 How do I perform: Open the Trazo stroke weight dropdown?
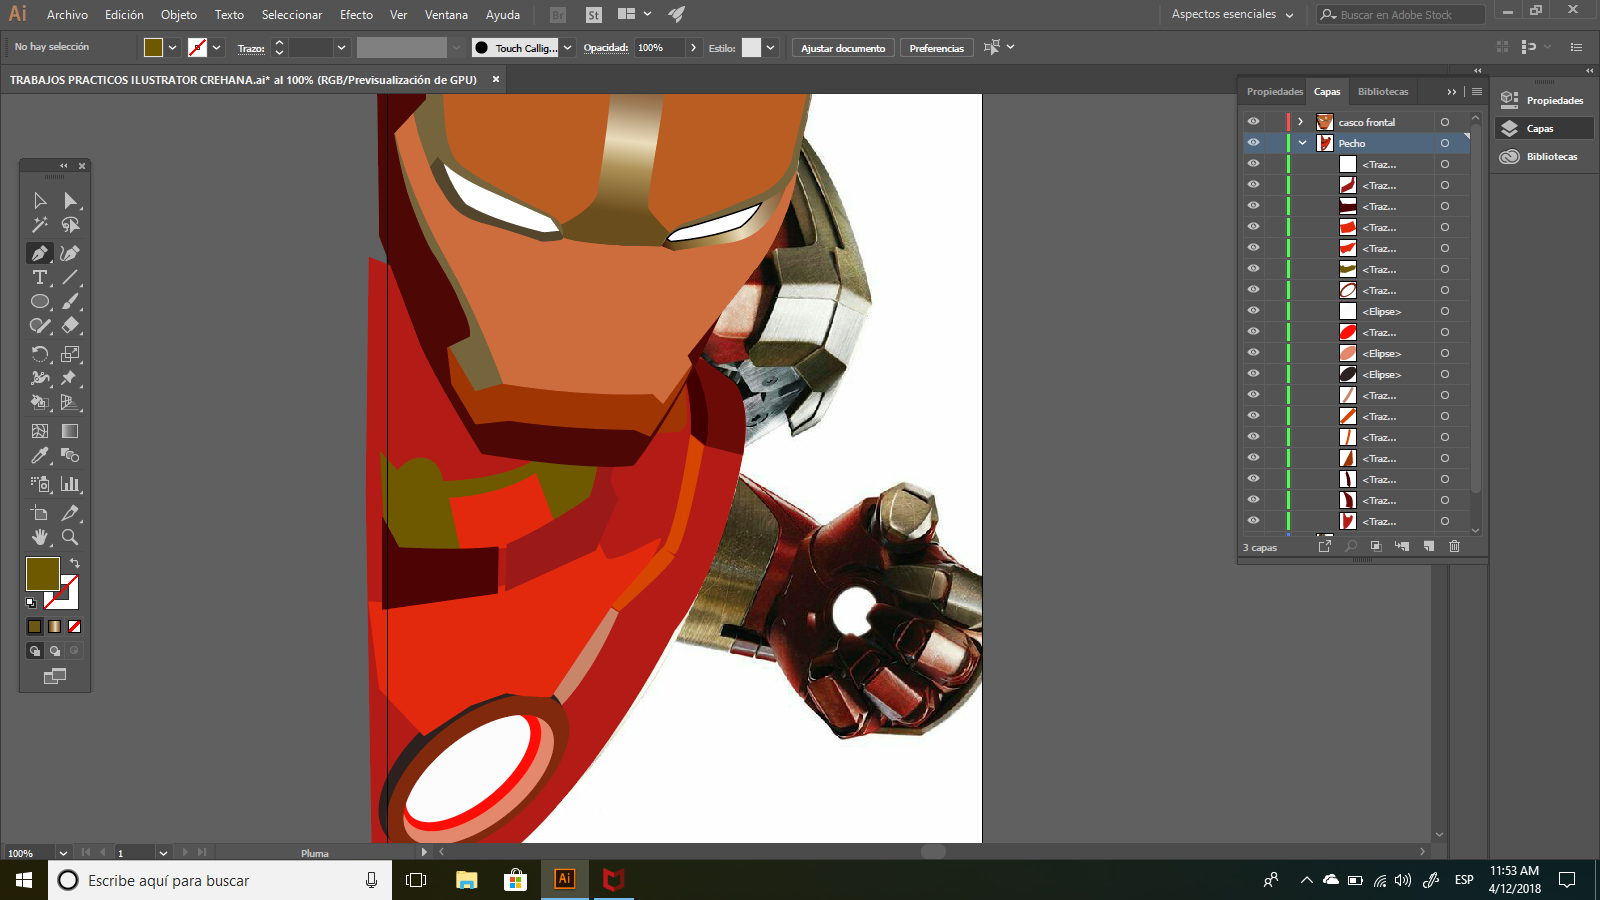click(341, 47)
